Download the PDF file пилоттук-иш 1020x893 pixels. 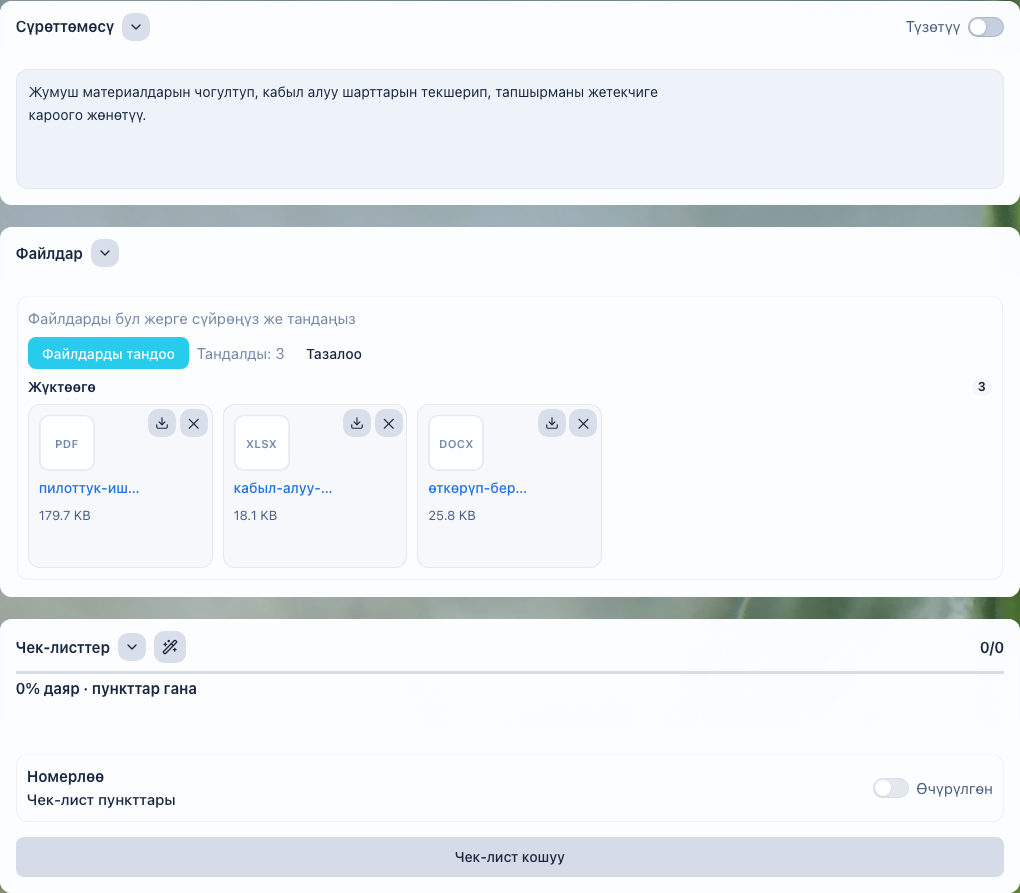162,423
